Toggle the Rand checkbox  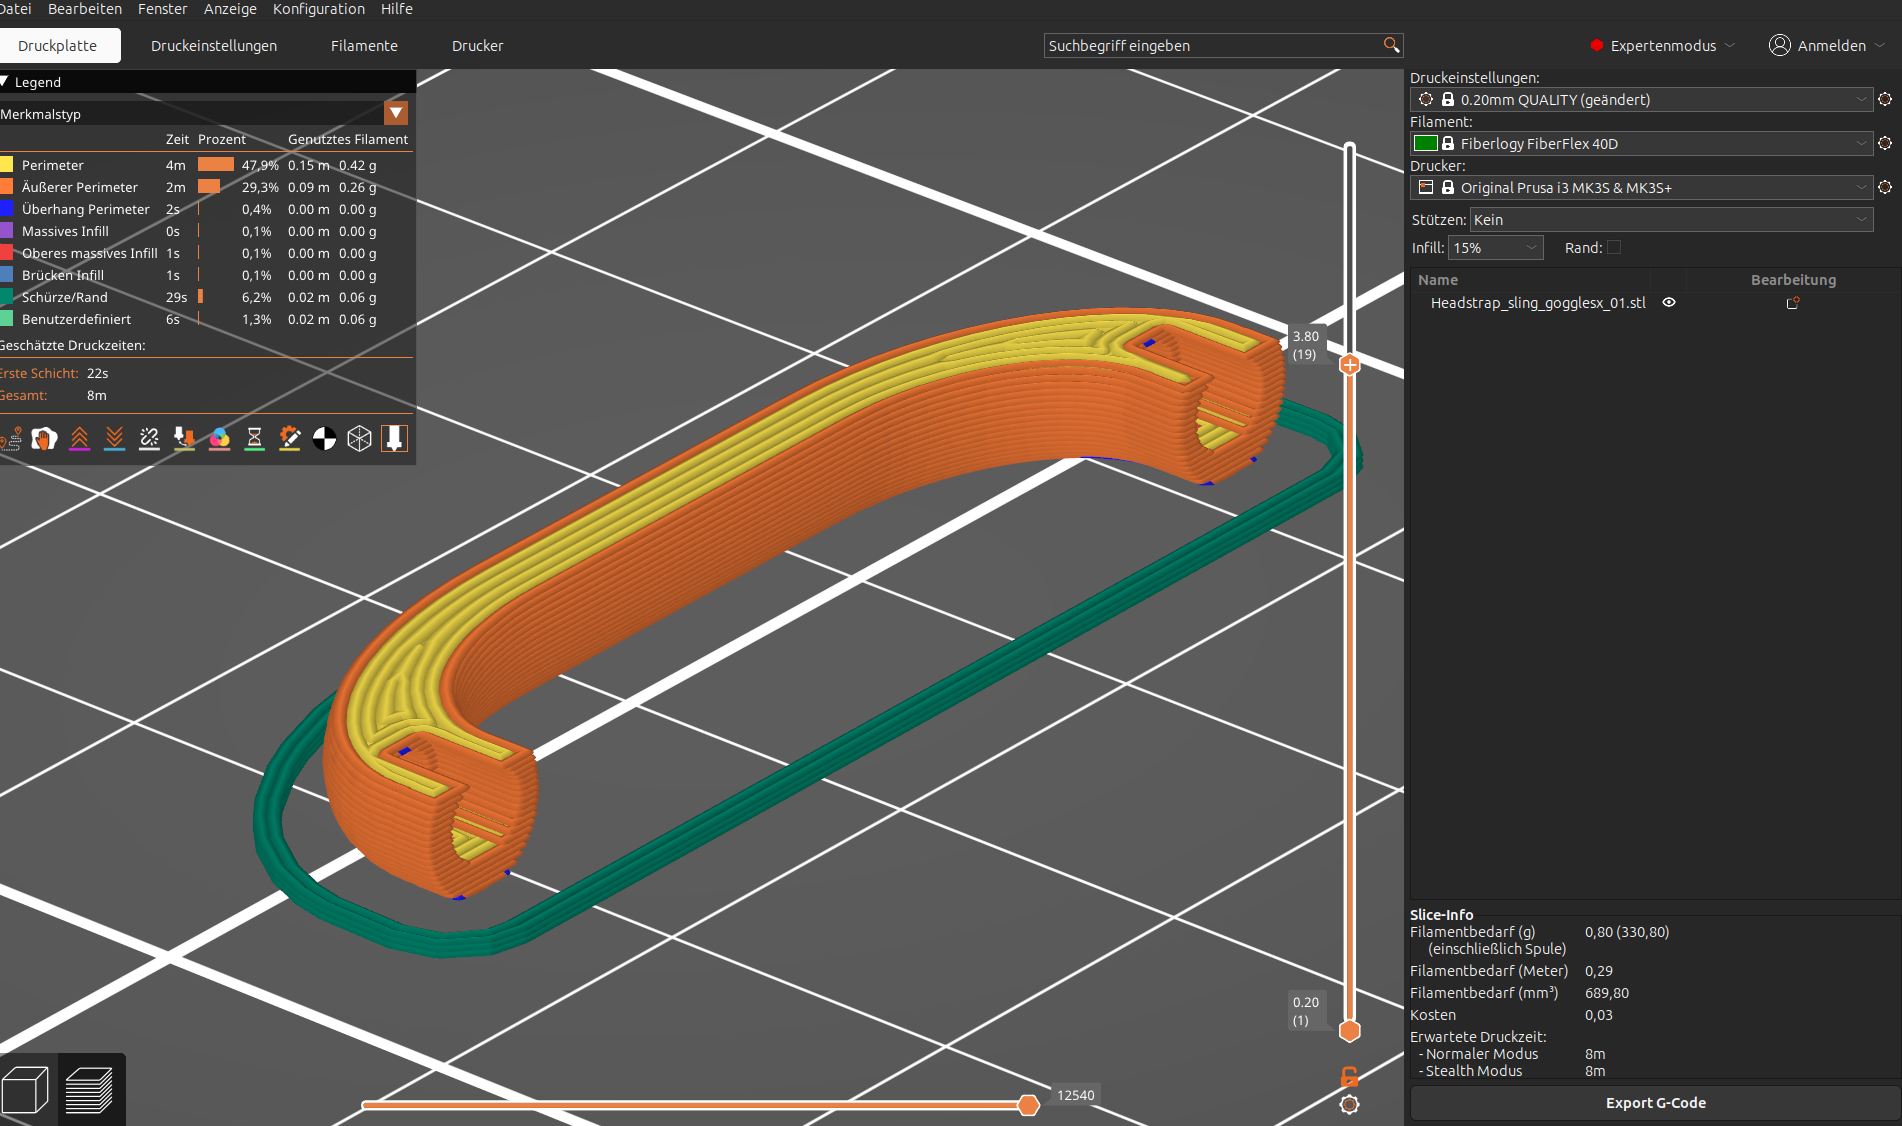[x=1614, y=247]
